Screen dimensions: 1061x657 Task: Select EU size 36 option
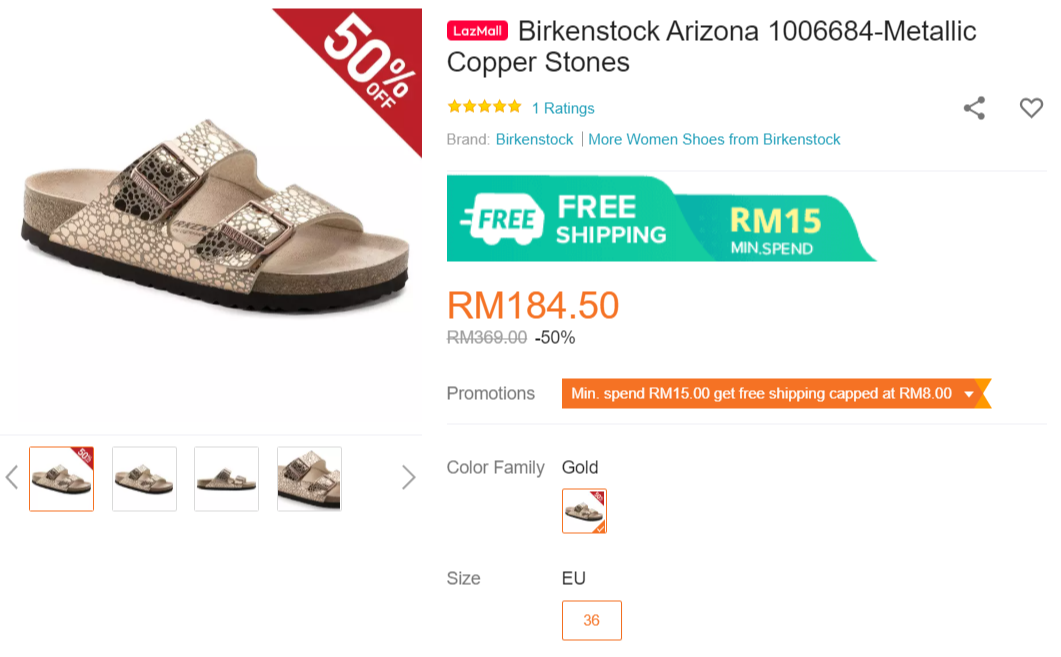(x=592, y=620)
